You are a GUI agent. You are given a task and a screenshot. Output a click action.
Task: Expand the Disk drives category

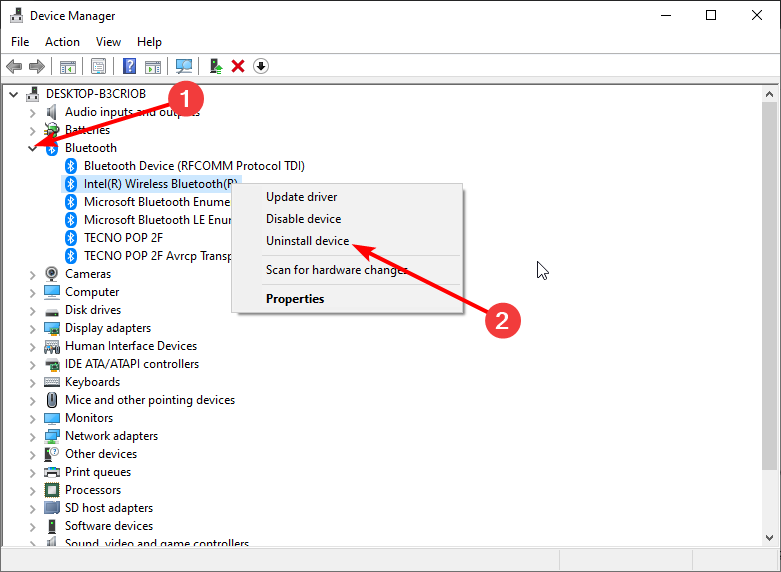(x=33, y=310)
